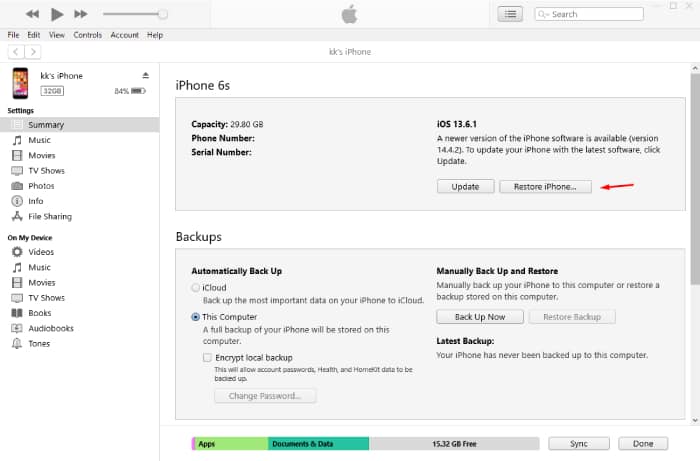Select Summary in Settings sidebar
The image size is (700, 461).
coord(79,125)
